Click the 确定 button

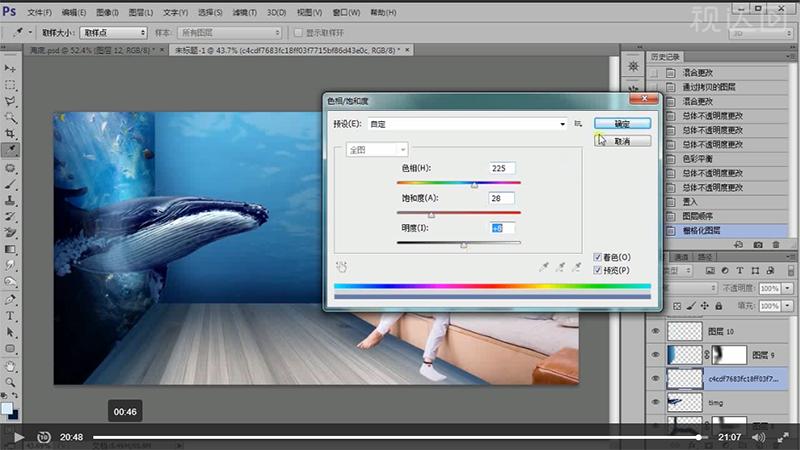(x=622, y=123)
